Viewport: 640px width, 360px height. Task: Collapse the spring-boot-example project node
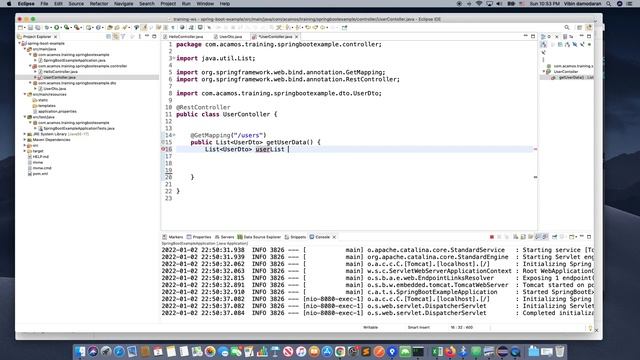pos(20,43)
